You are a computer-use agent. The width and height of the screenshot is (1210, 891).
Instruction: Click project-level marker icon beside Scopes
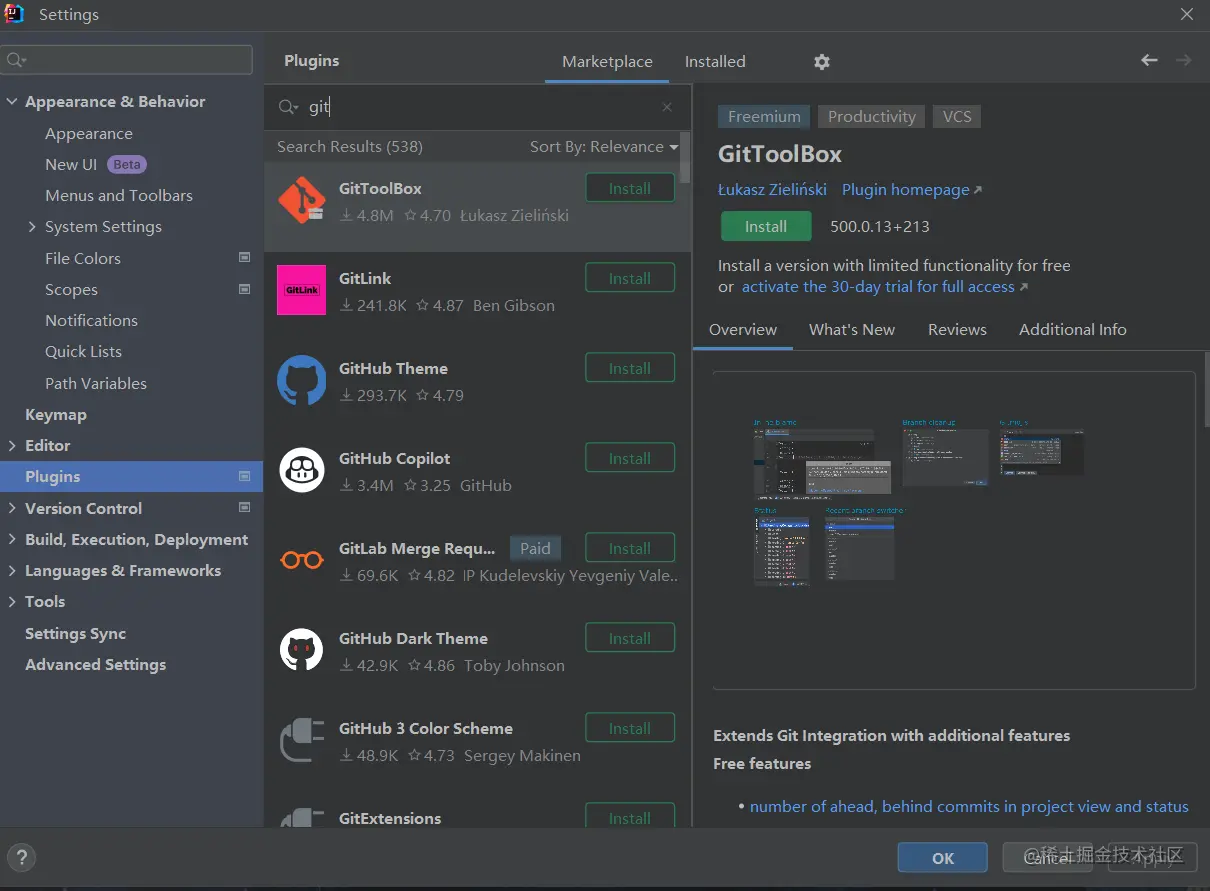[x=244, y=289]
